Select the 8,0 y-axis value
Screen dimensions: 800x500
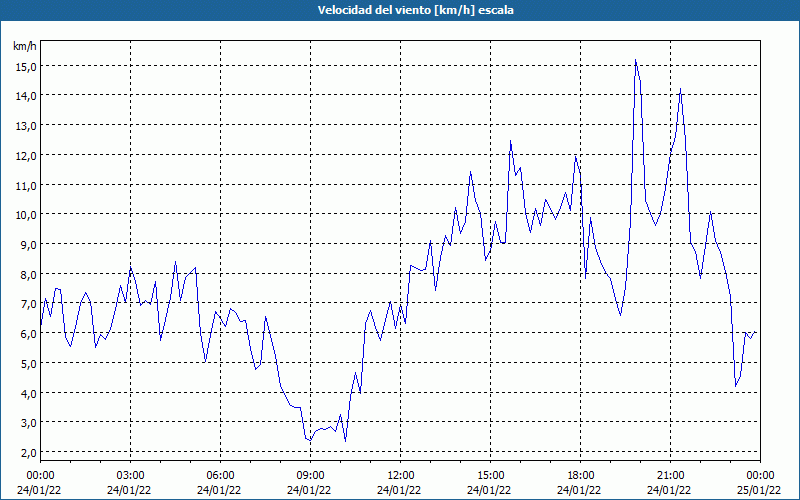pos(28,274)
